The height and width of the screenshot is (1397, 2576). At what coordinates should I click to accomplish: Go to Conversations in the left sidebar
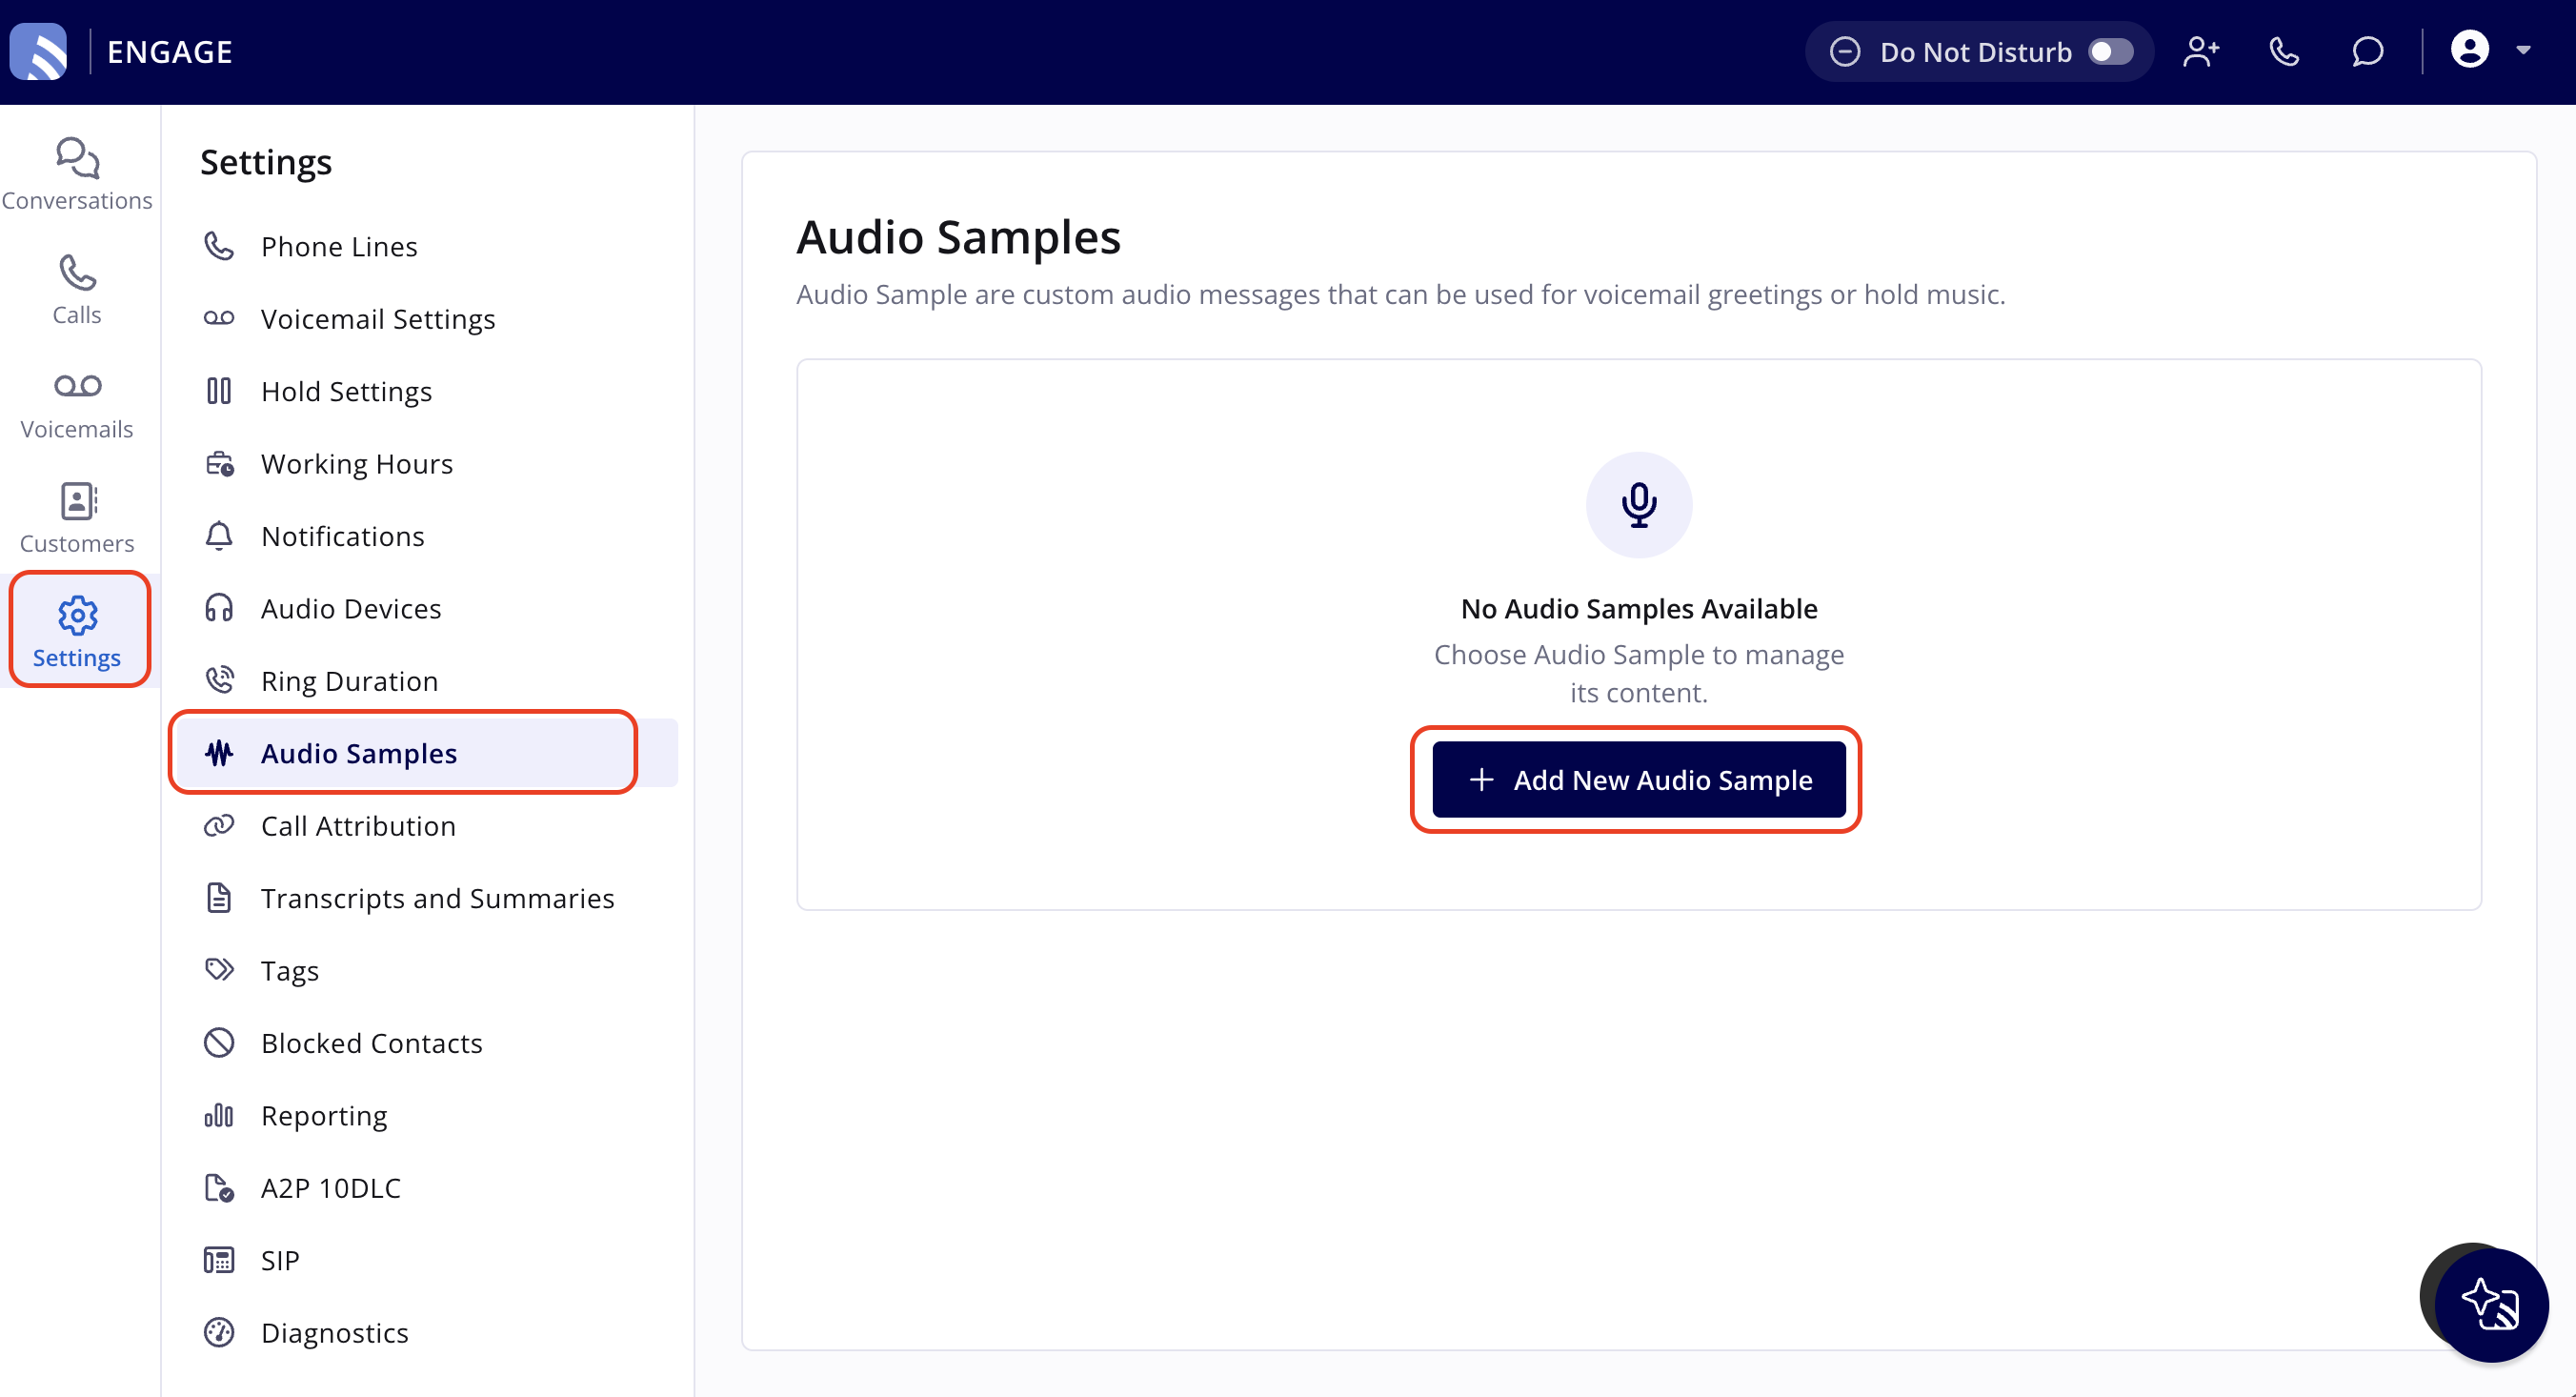(77, 174)
